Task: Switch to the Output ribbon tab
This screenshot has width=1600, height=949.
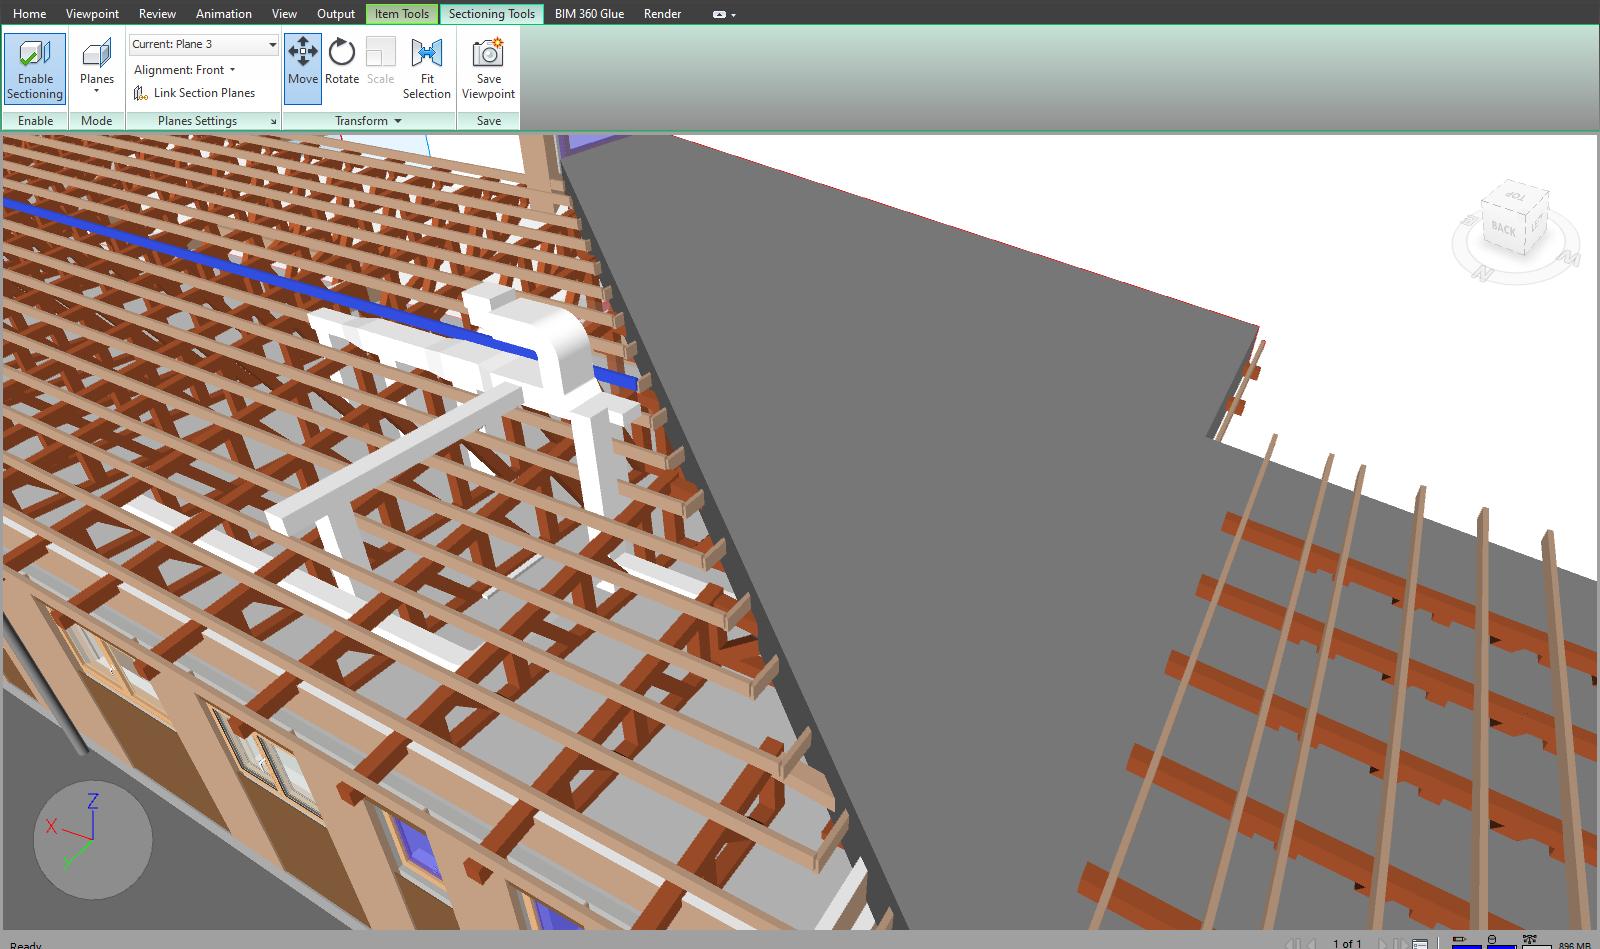Action: pos(336,14)
